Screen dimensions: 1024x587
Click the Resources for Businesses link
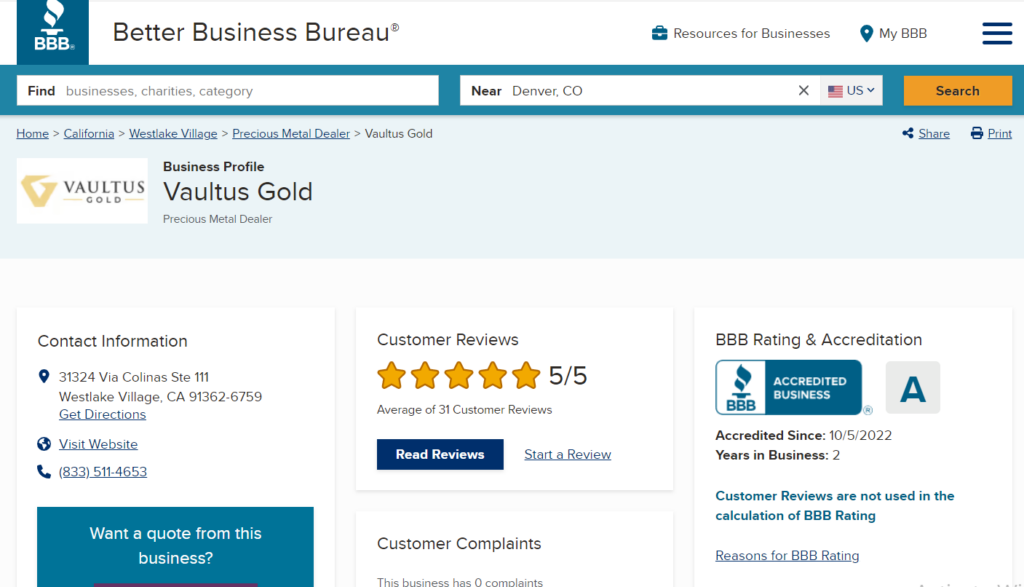tap(751, 33)
